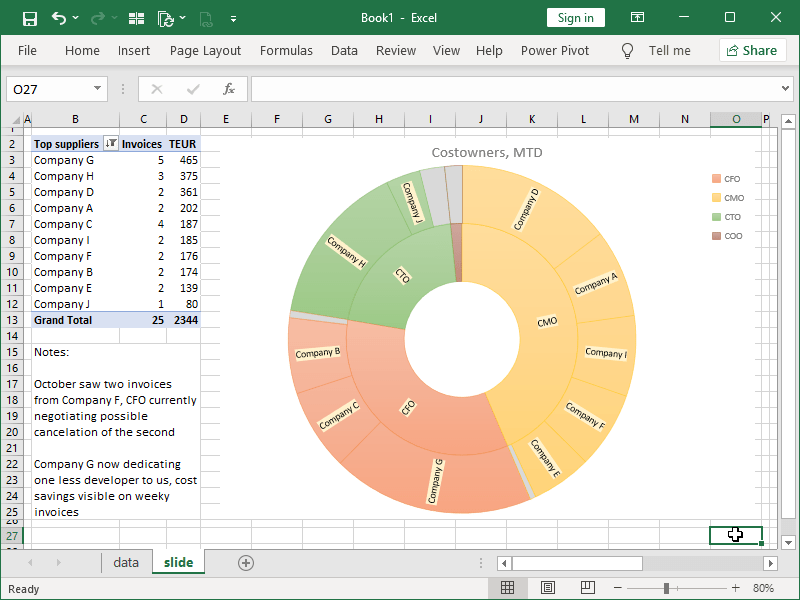
Task: Open the Normal view icon in status bar
Action: point(508,588)
